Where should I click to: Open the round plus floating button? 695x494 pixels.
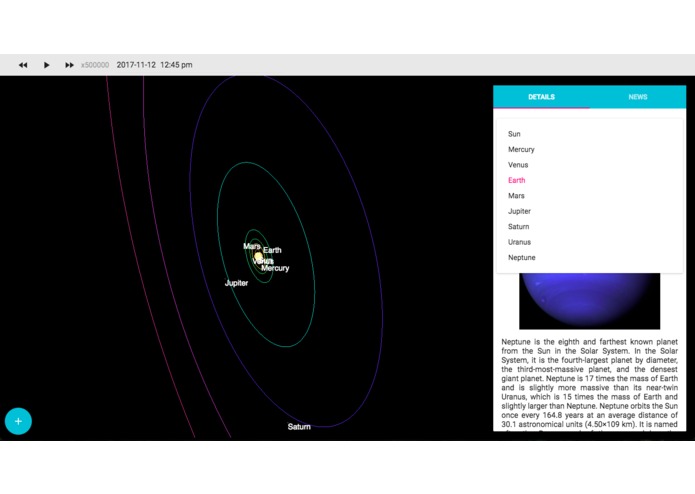click(18, 421)
